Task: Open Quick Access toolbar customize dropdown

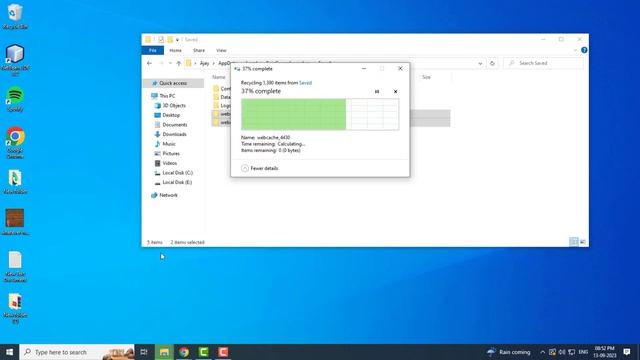Action: [x=177, y=40]
